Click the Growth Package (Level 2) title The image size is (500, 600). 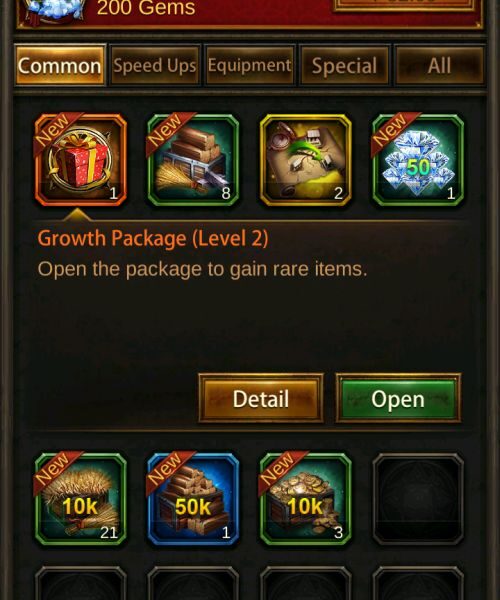tap(153, 238)
